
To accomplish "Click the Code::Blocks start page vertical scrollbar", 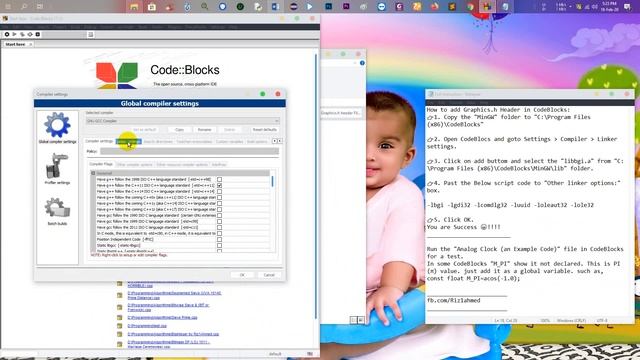I will pyautogui.click(x=316, y=186).
